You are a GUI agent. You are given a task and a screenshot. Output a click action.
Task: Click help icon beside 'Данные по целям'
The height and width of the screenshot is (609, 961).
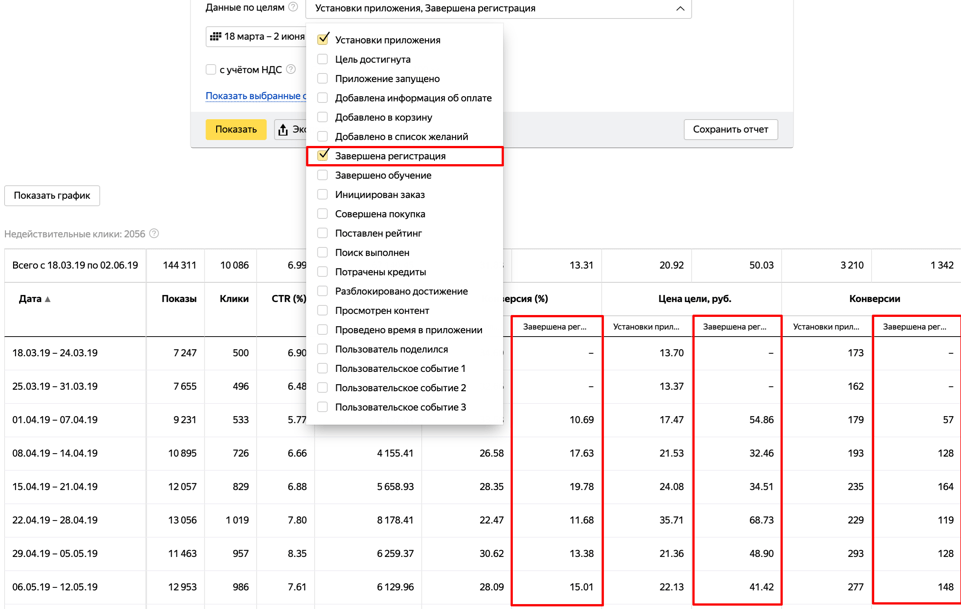(293, 7)
